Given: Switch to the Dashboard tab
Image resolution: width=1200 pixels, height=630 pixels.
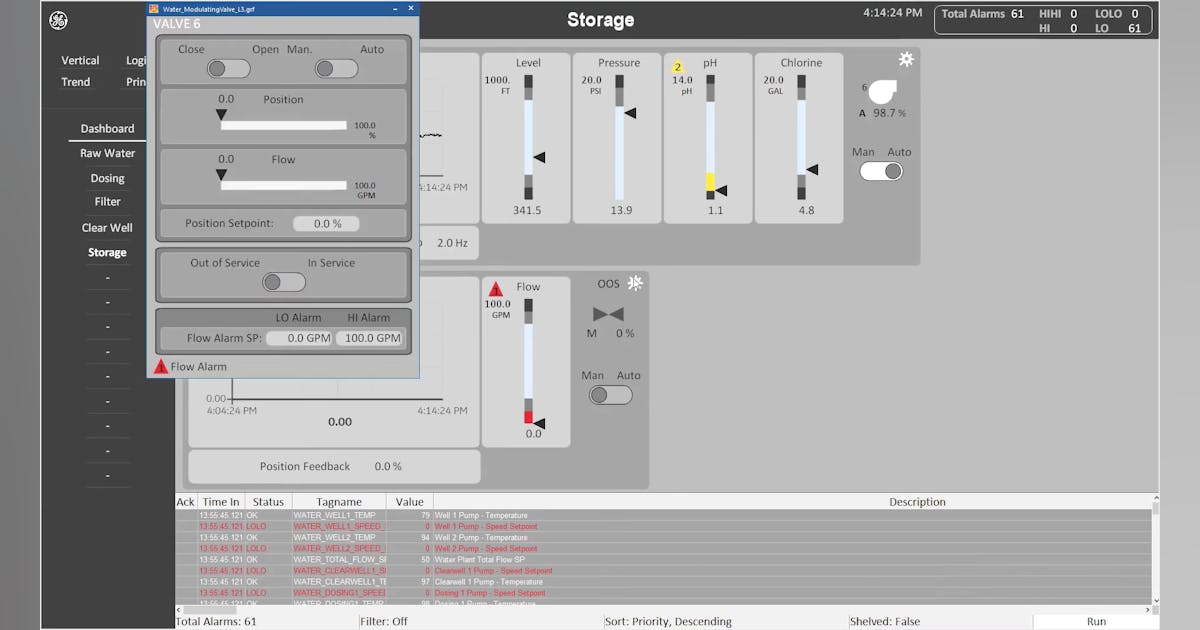Looking at the screenshot, I should [x=107, y=128].
